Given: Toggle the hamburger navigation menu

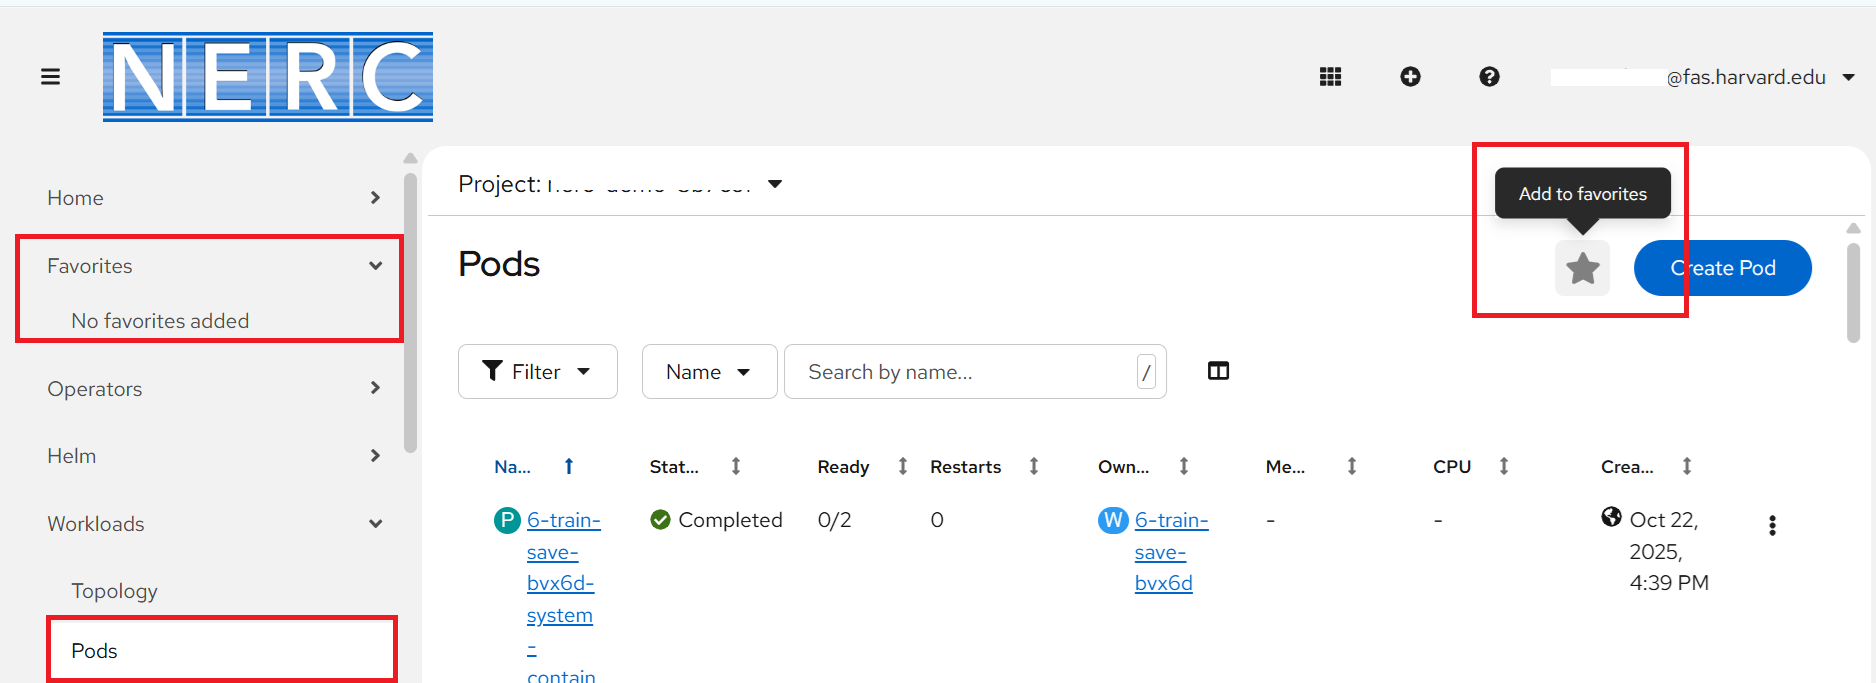Looking at the screenshot, I should pos(50,77).
